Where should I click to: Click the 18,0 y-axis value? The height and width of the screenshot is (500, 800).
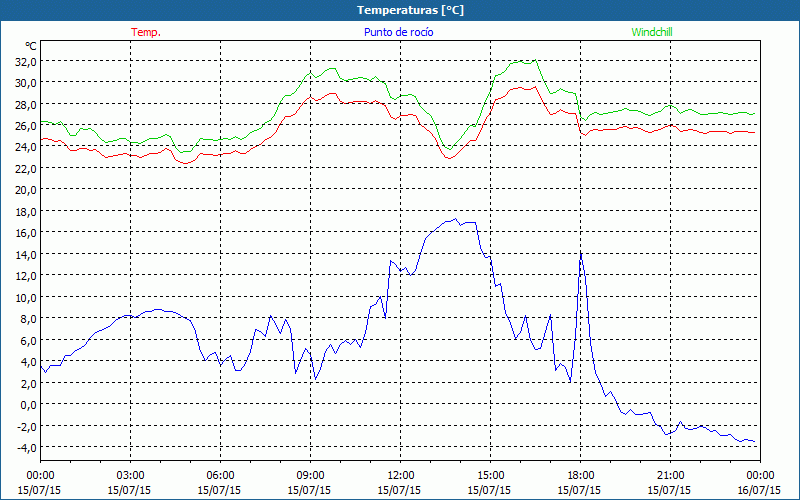coord(27,211)
